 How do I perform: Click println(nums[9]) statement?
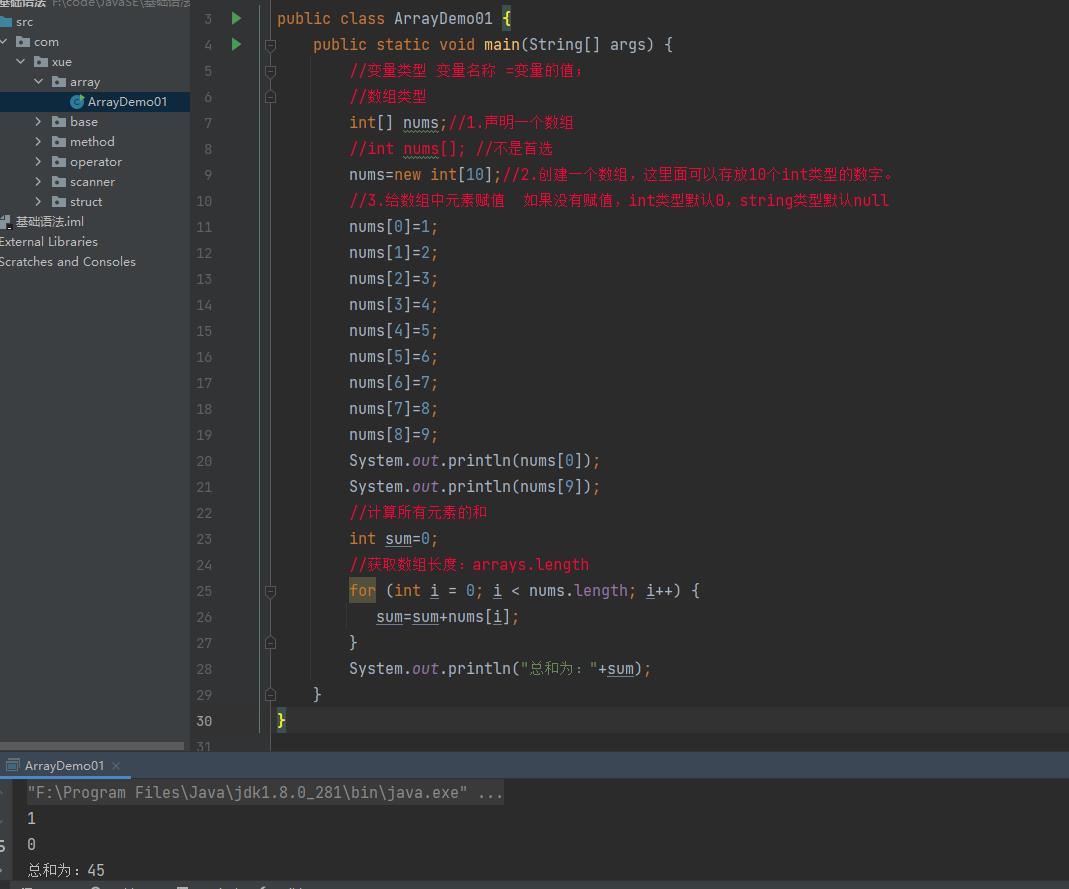[x=475, y=487]
